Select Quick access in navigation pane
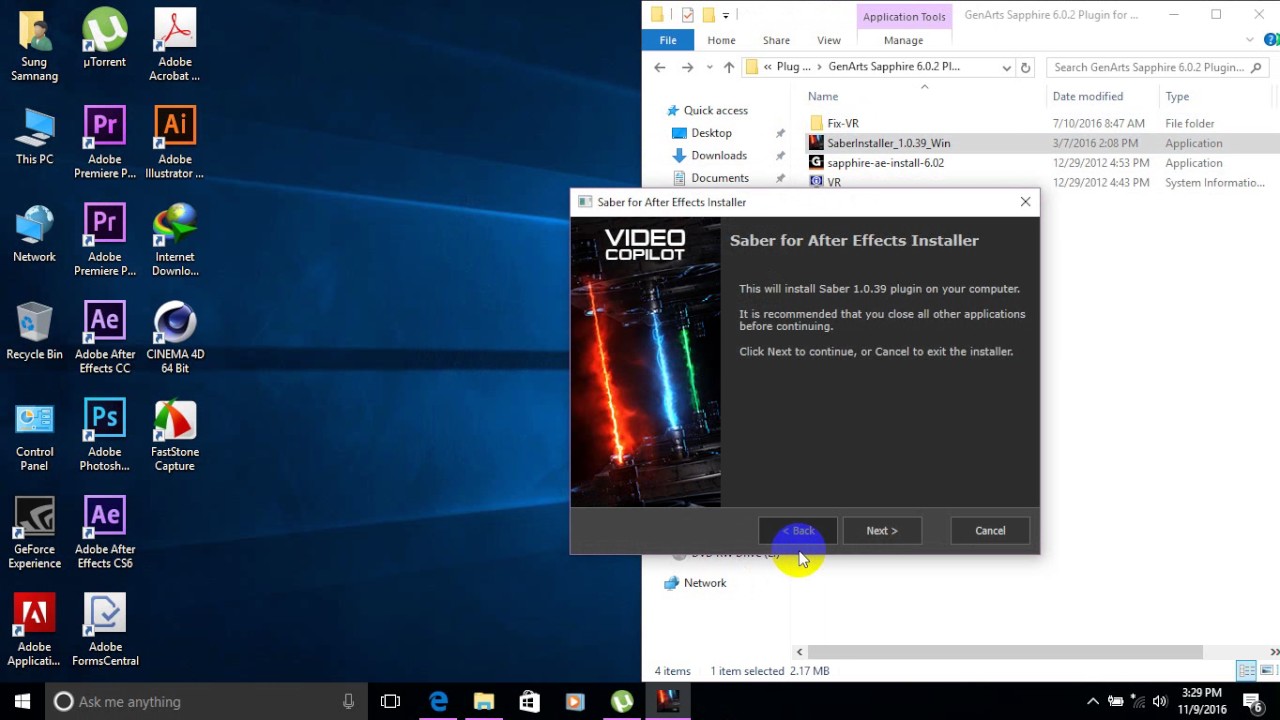This screenshot has height=720, width=1280. coord(715,110)
